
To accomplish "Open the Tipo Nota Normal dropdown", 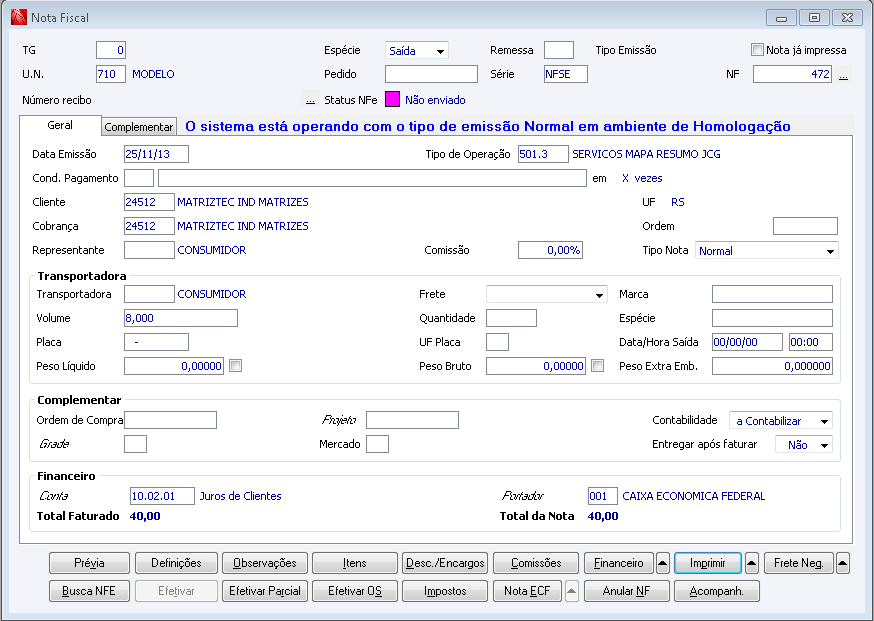I will pos(766,250).
